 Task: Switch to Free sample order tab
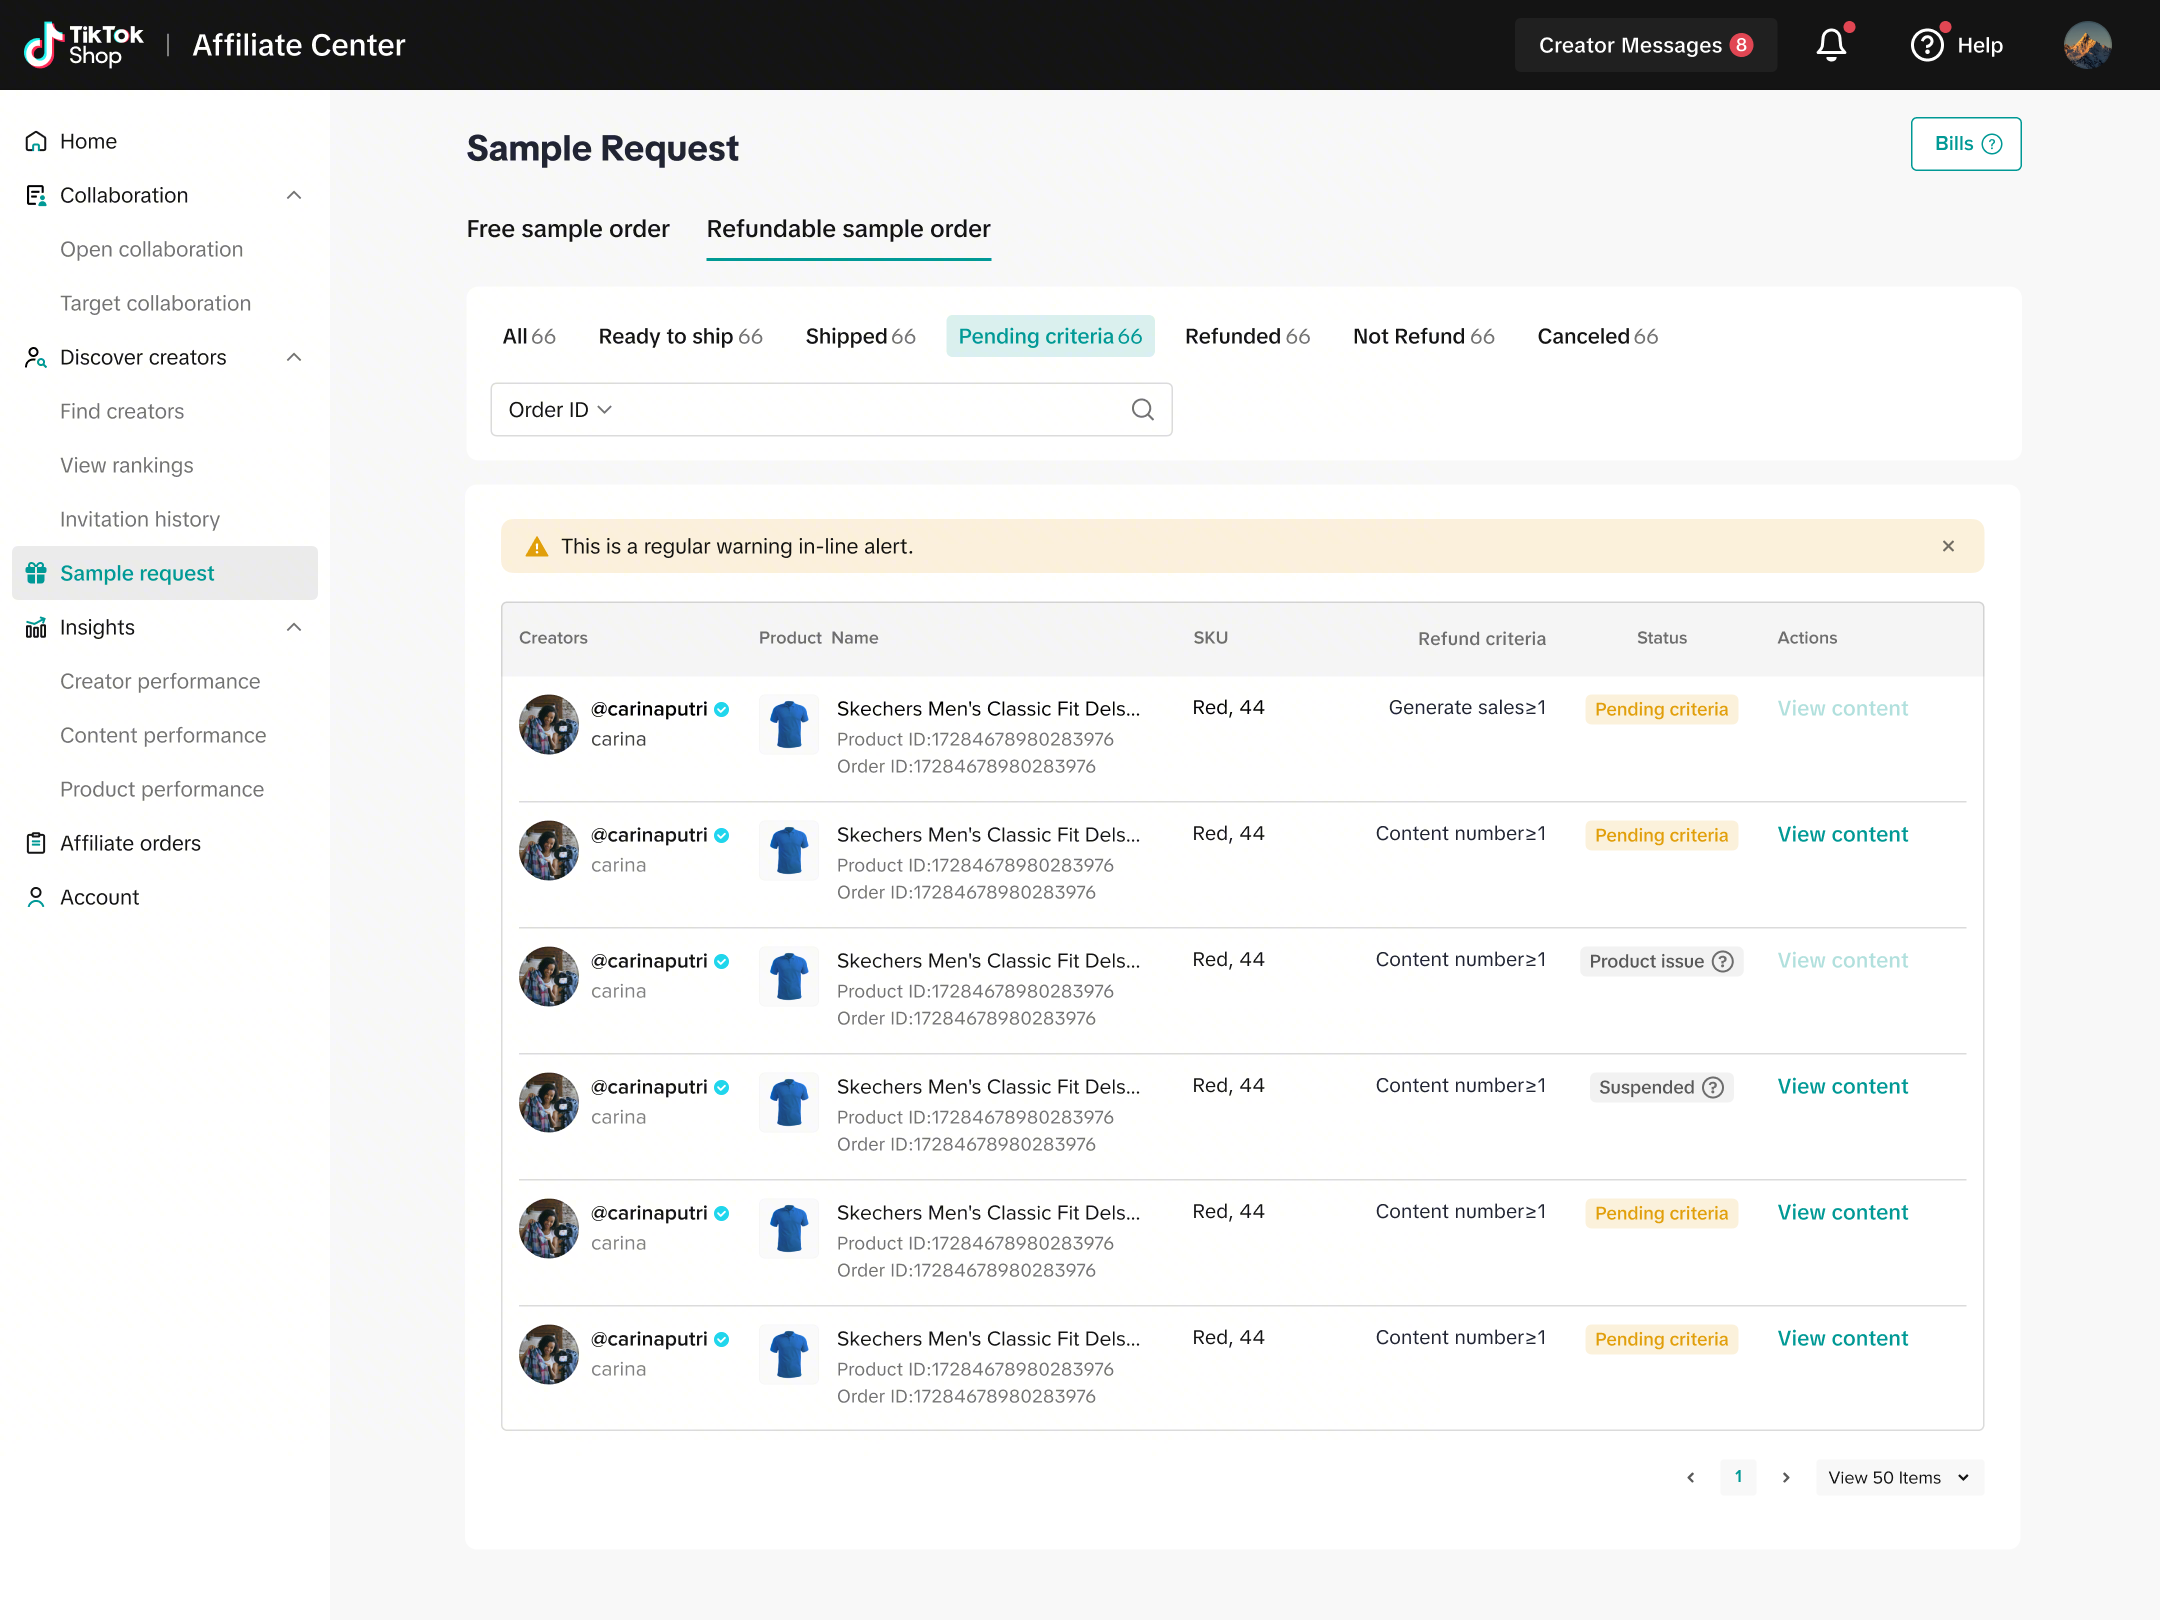point(568,229)
